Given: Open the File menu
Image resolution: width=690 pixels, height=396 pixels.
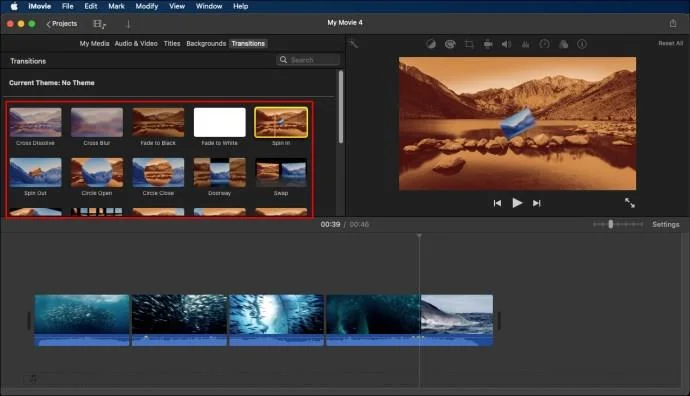Looking at the screenshot, I should point(68,6).
